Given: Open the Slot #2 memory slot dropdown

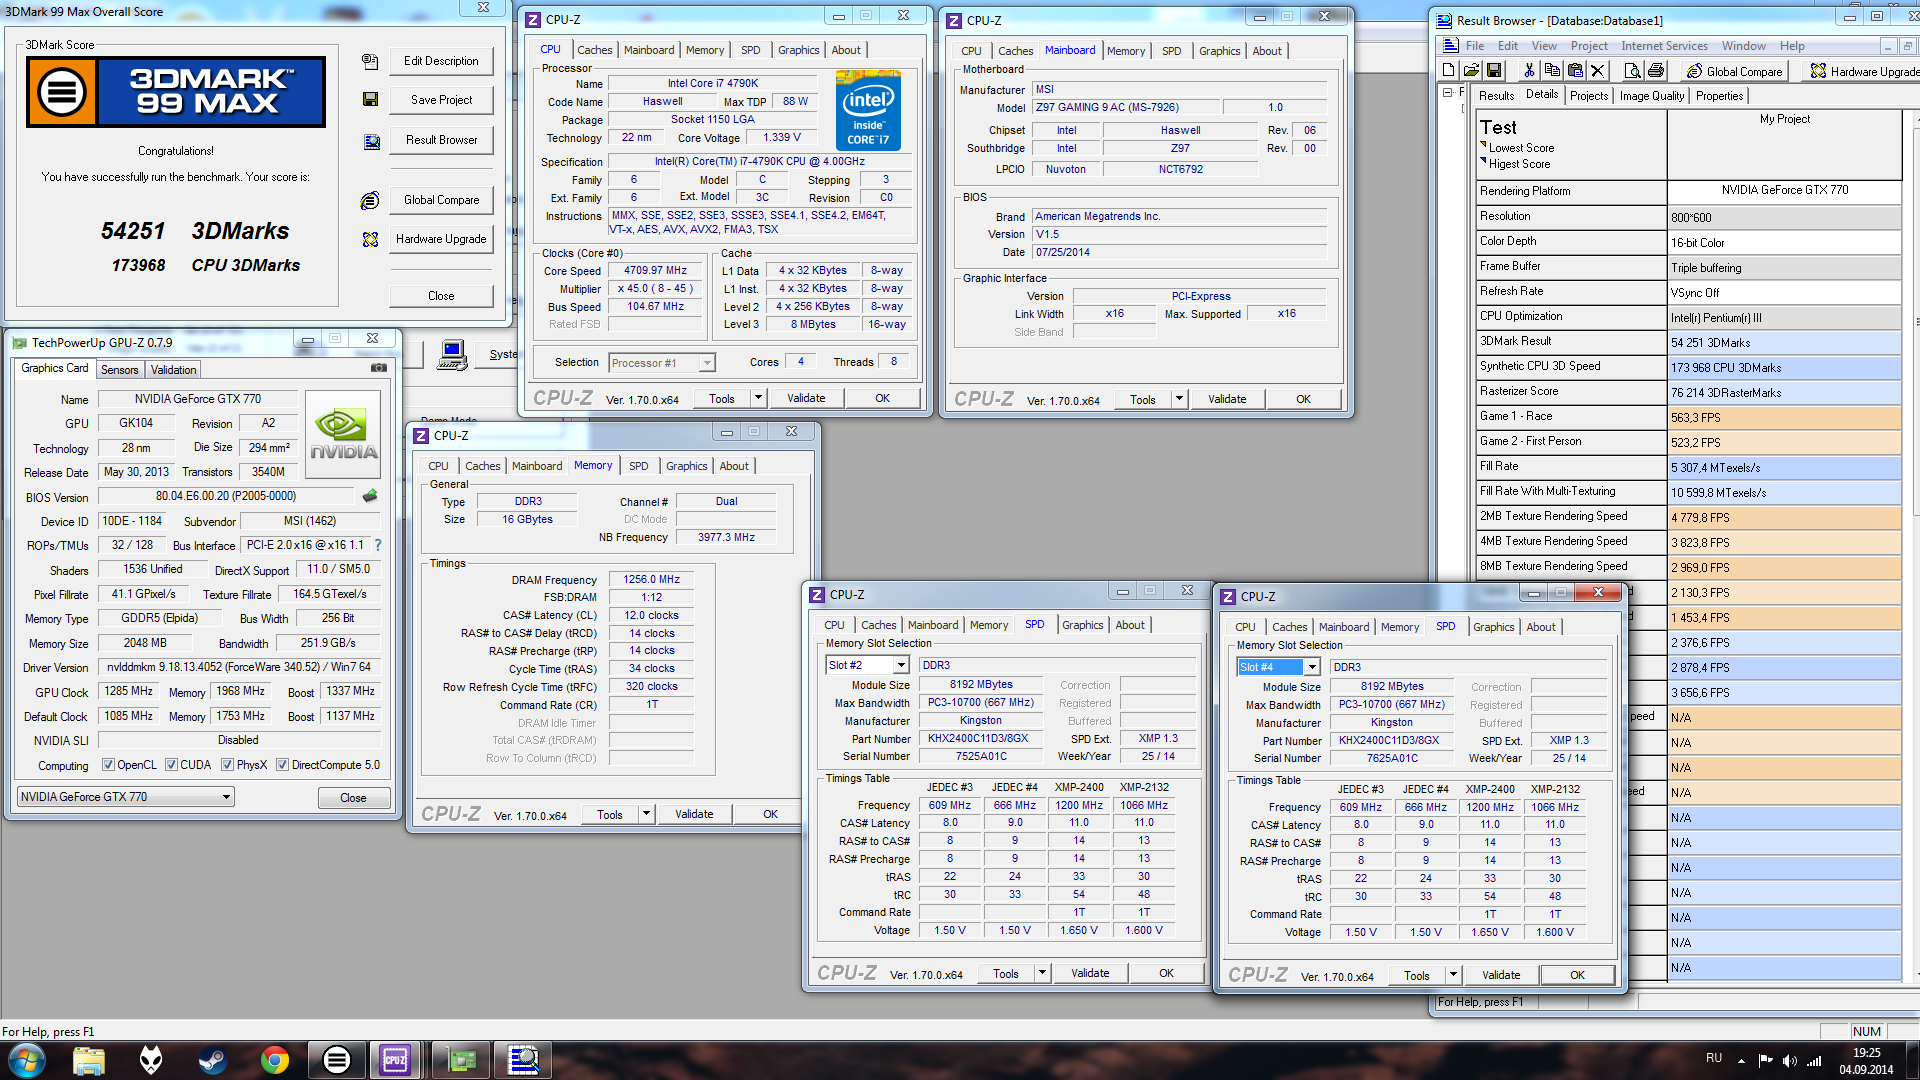Looking at the screenshot, I should pos(867,665).
